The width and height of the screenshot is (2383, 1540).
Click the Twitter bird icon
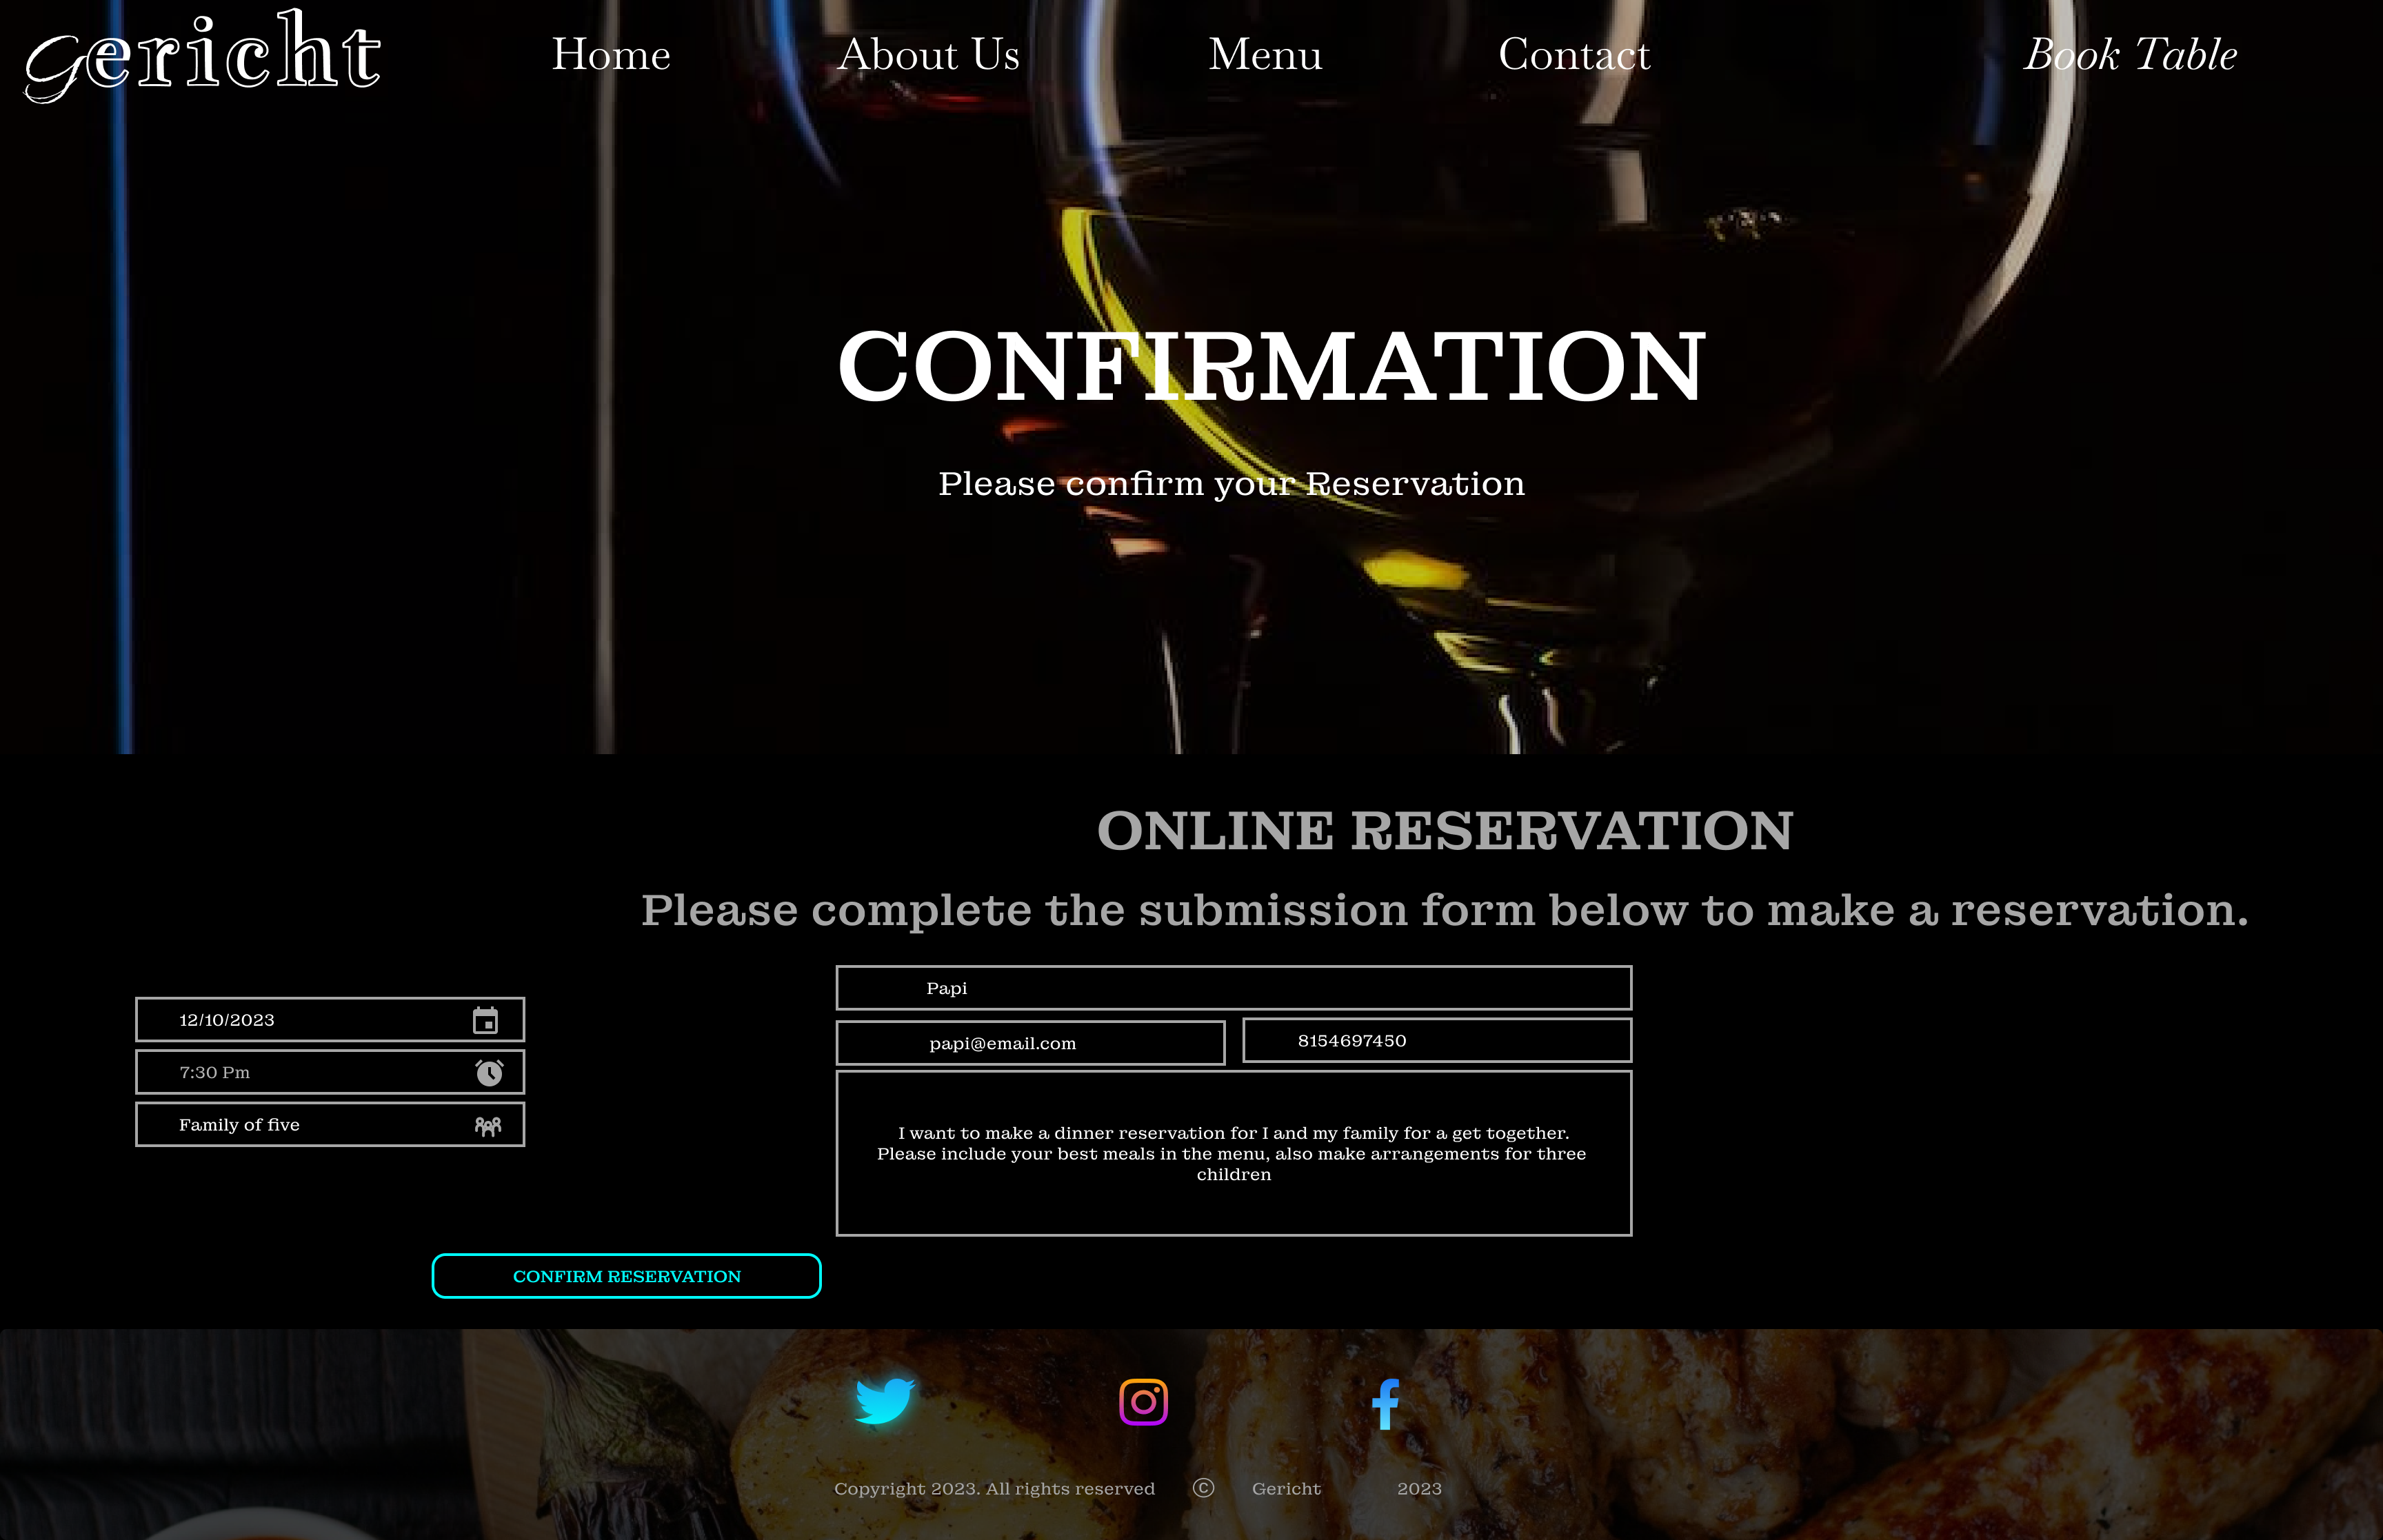885,1401
